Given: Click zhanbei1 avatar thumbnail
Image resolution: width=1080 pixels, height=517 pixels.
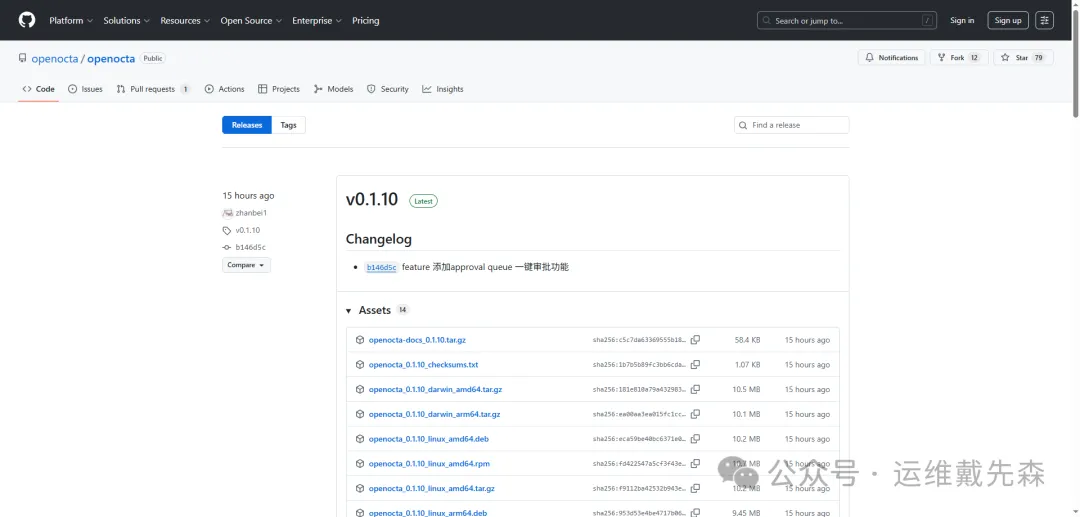Looking at the screenshot, I should tap(227, 213).
